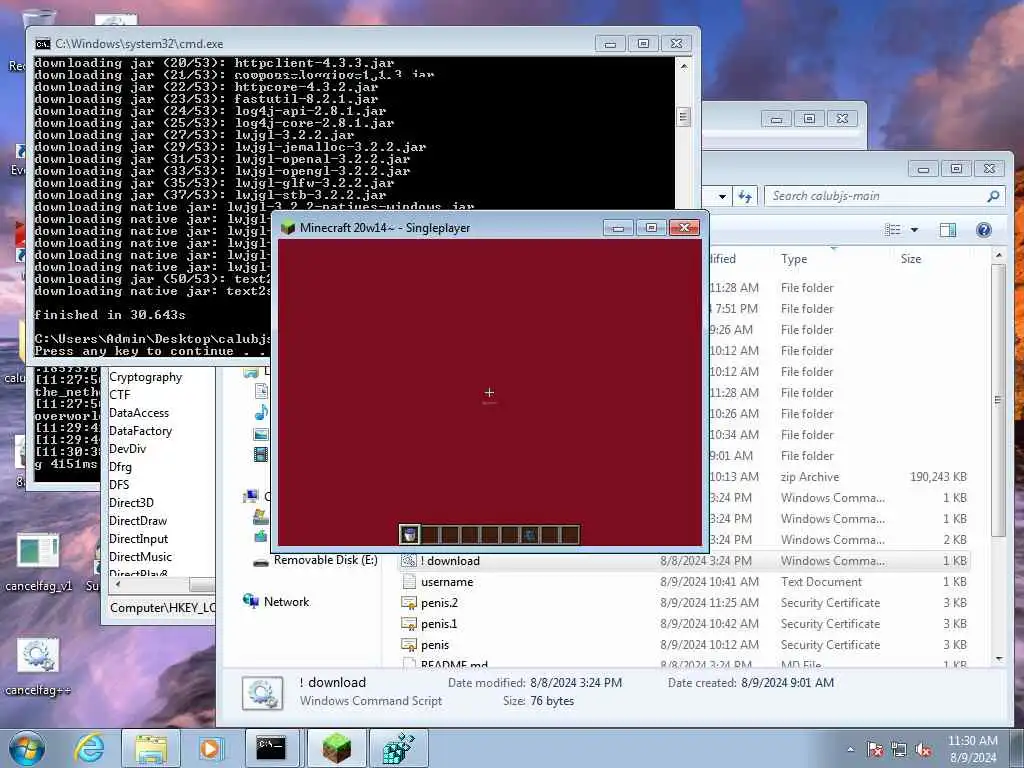Click the Videos library icon in navigation pane
This screenshot has width=1024, height=768.
pyautogui.click(x=261, y=454)
